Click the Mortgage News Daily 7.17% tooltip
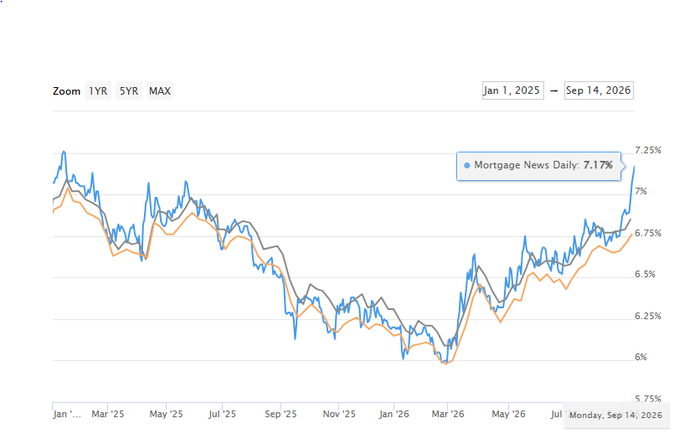Screen dimensions: 679x439 [x=539, y=166]
